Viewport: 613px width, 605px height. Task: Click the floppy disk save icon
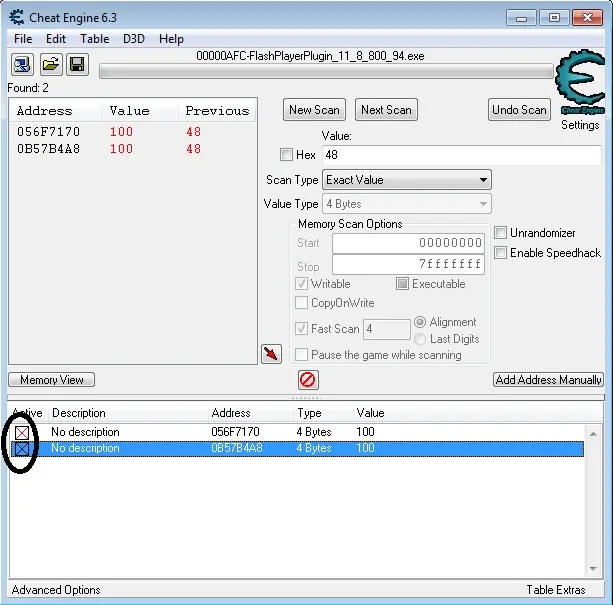(77, 64)
